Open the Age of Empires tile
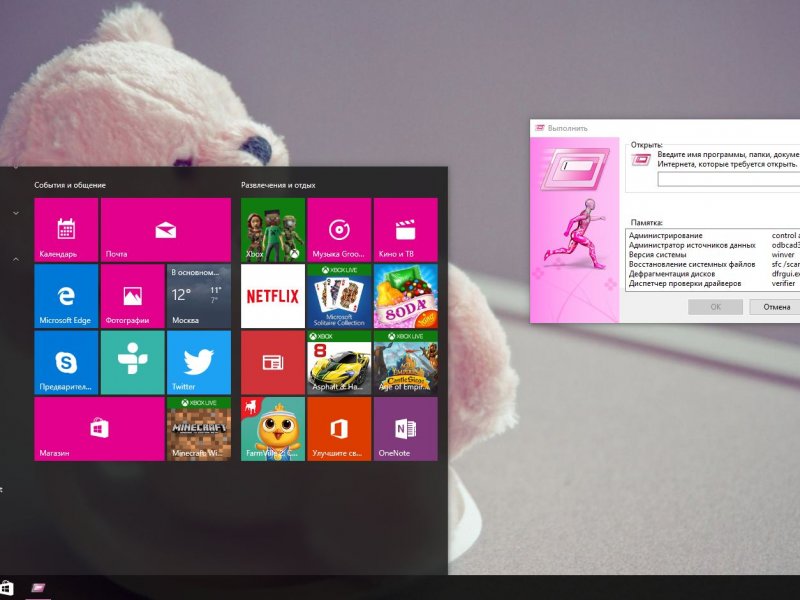 pyautogui.click(x=406, y=362)
